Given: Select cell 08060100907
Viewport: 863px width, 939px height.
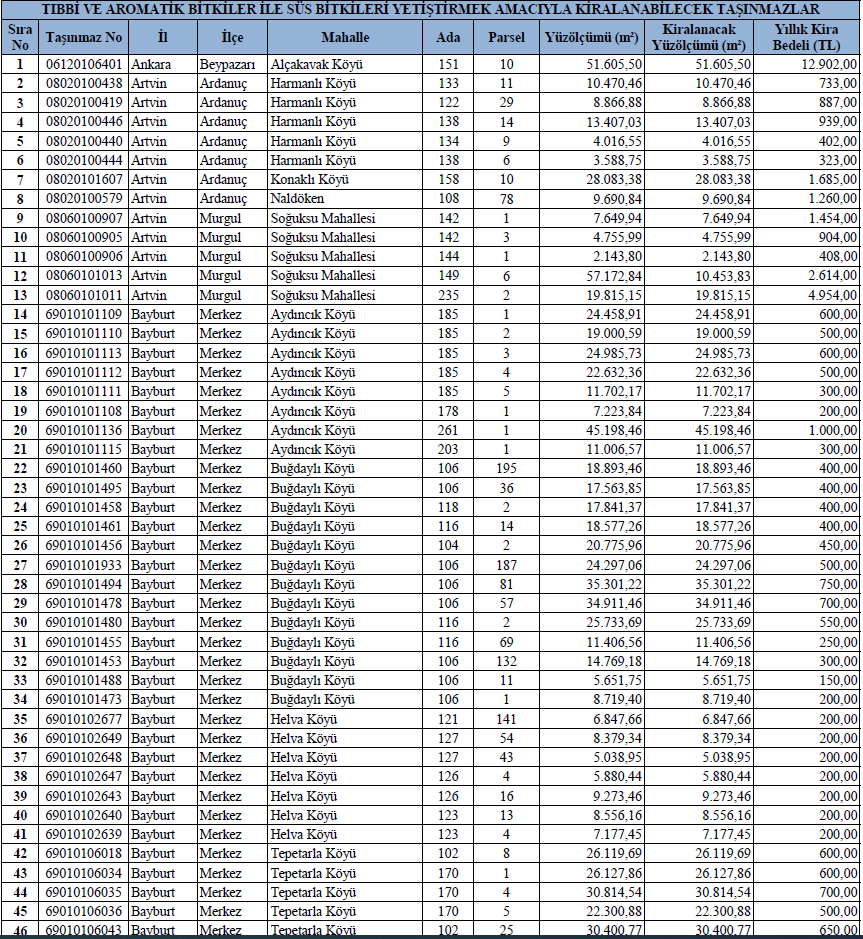Looking at the screenshot, I should coord(84,218).
